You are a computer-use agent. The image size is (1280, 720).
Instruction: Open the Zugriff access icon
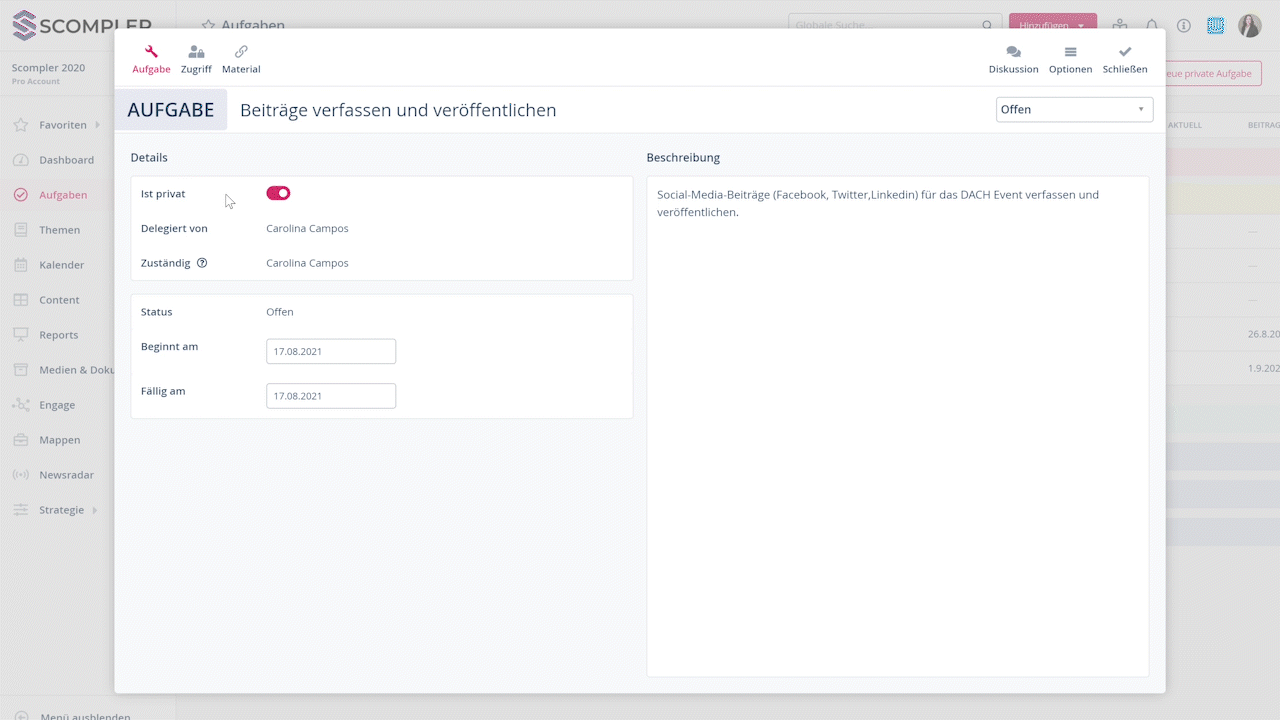point(196,52)
